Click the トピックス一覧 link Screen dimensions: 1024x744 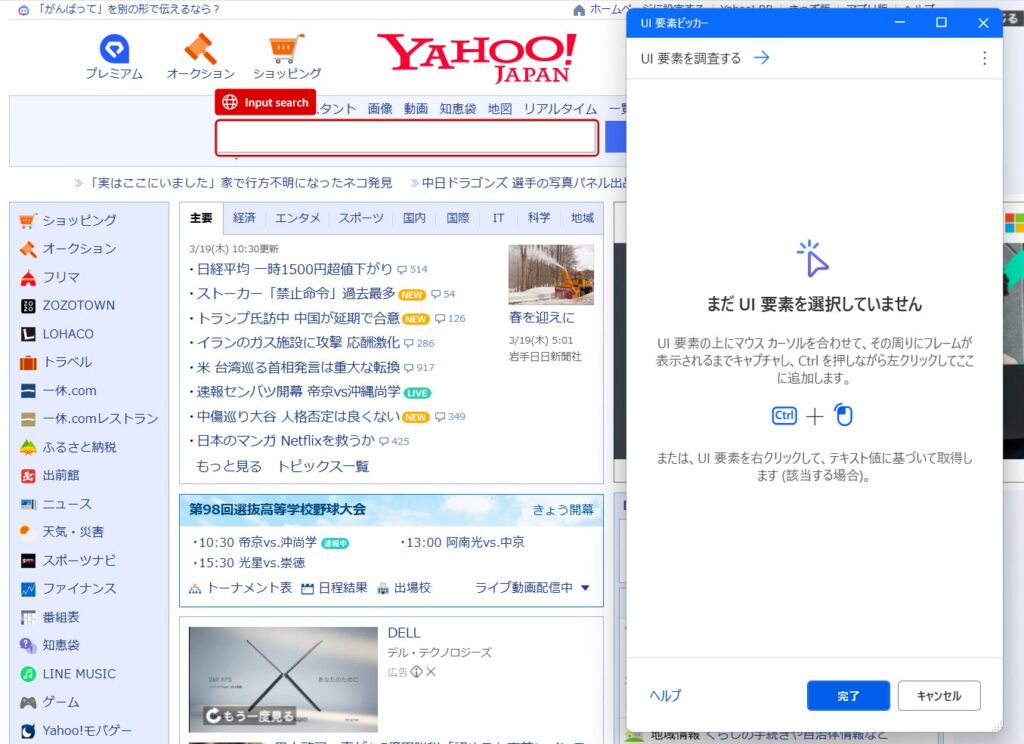pos(323,467)
